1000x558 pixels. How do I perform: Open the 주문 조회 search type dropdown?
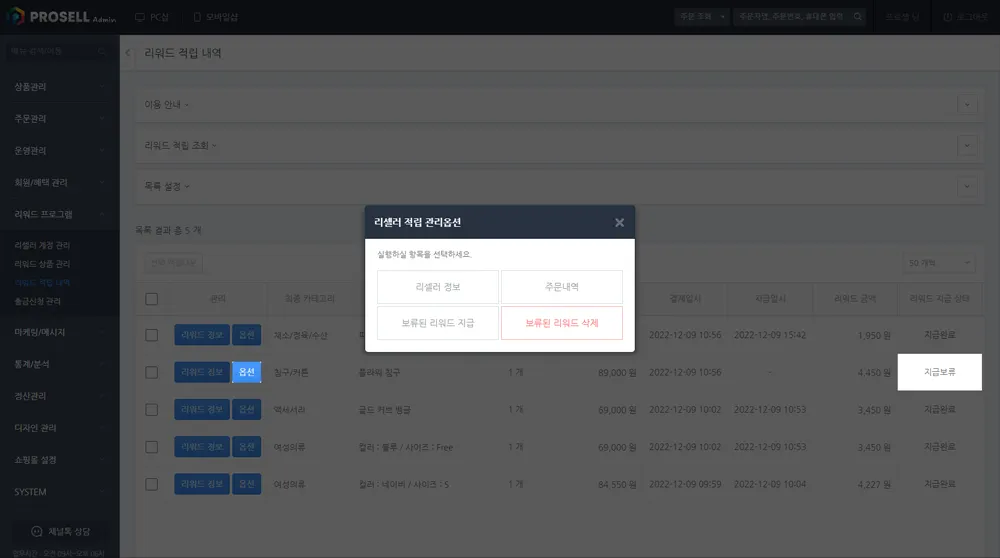coord(702,17)
